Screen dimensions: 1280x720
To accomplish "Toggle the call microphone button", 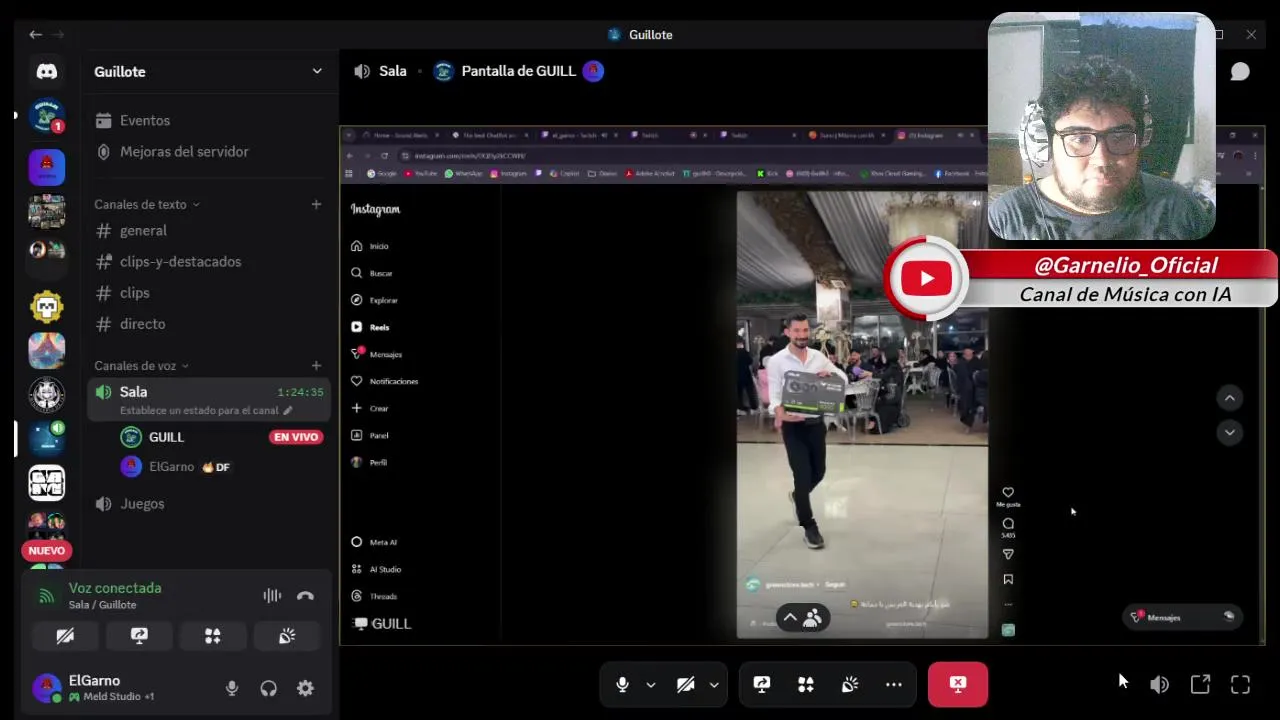I will click(x=622, y=684).
